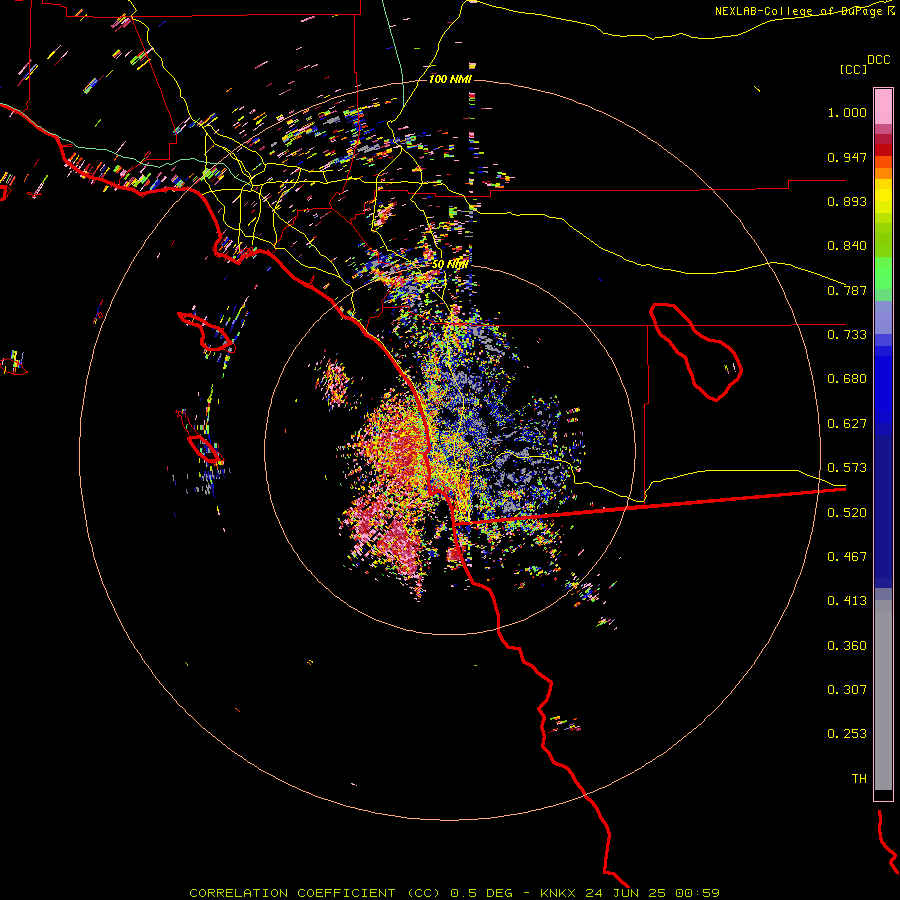The width and height of the screenshot is (900, 900).
Task: Select the 0.253 color scale value
Action: pos(847,734)
